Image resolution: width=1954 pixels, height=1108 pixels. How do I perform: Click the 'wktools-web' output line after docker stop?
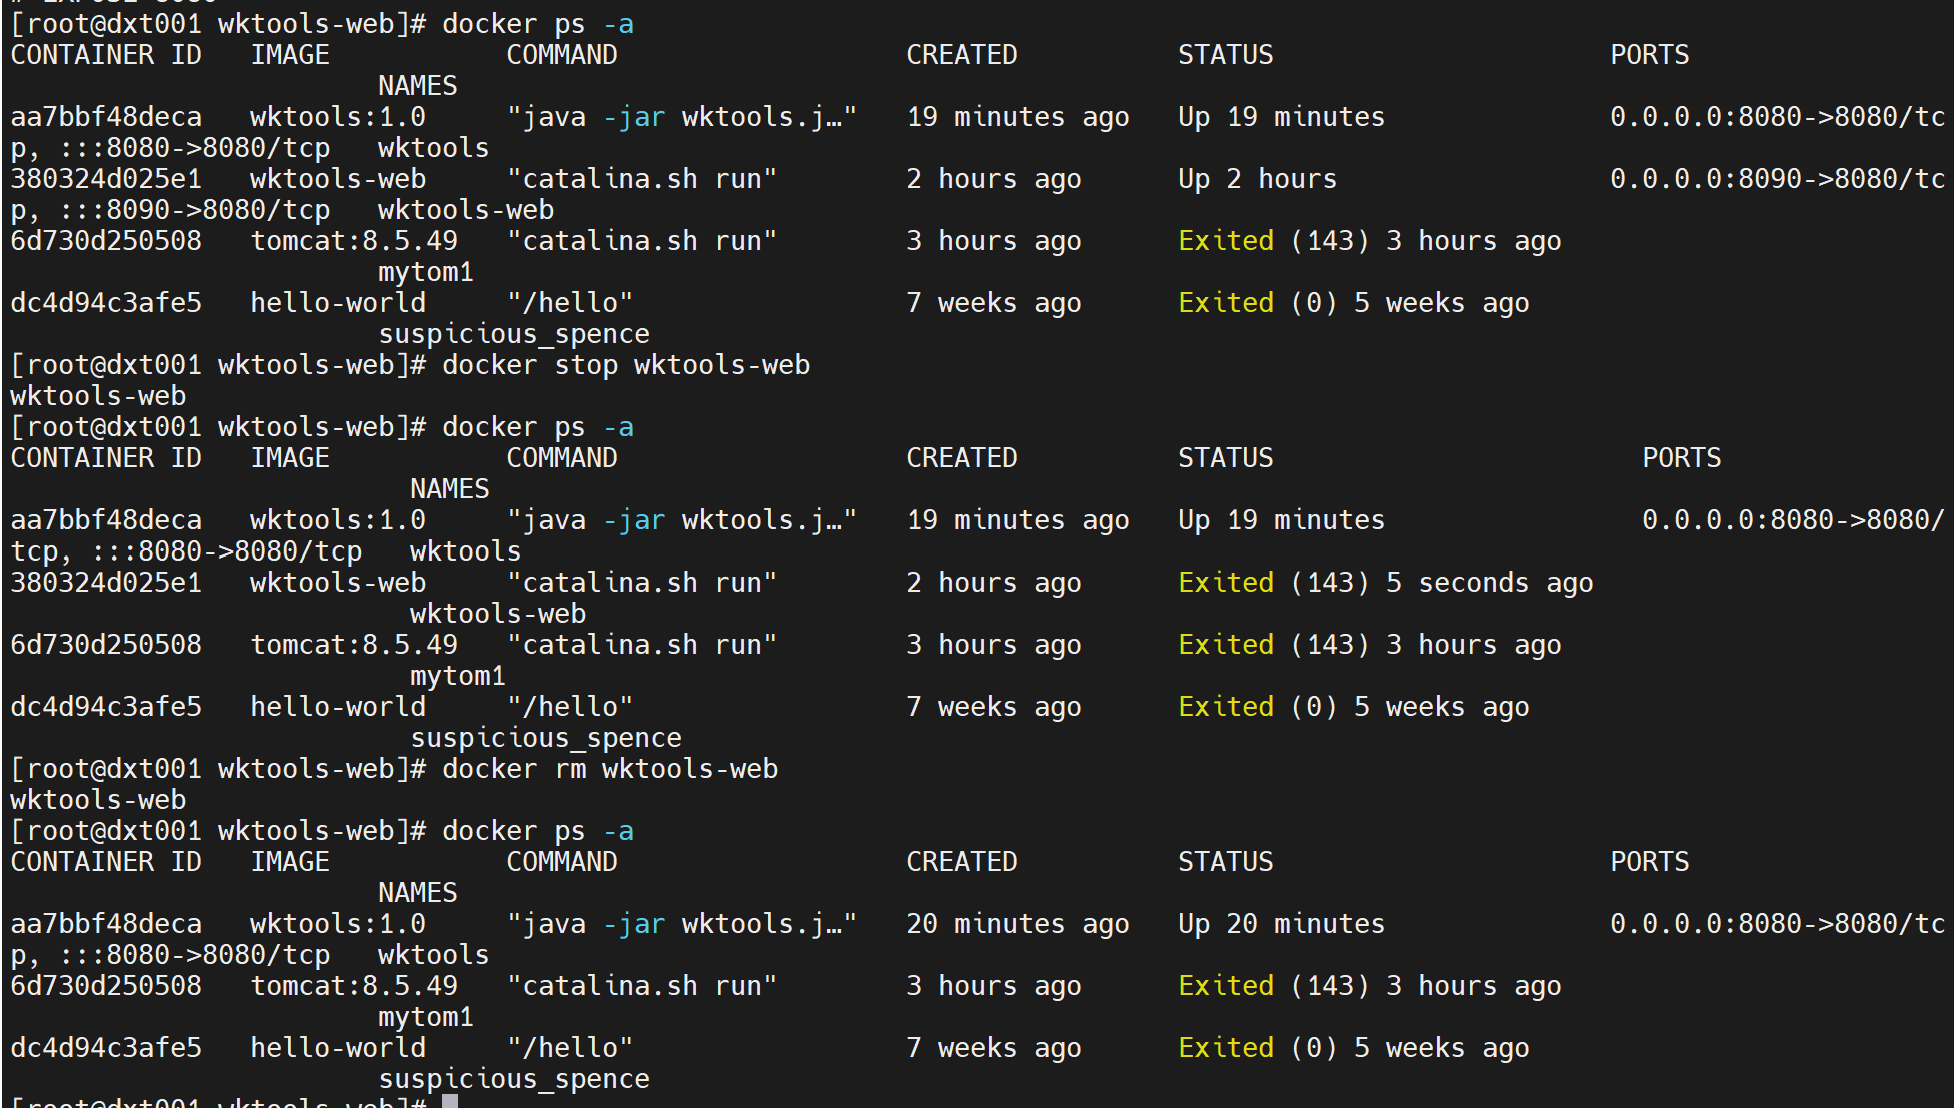tap(98, 396)
